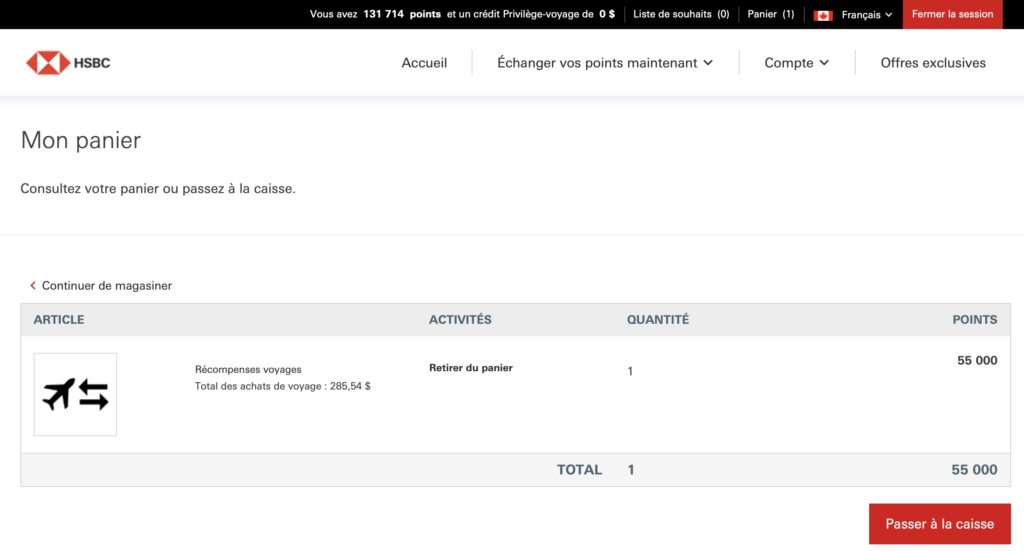Click the TOTAL 55 000 value
Image resolution: width=1024 pixels, height=551 pixels.
[x=974, y=469]
